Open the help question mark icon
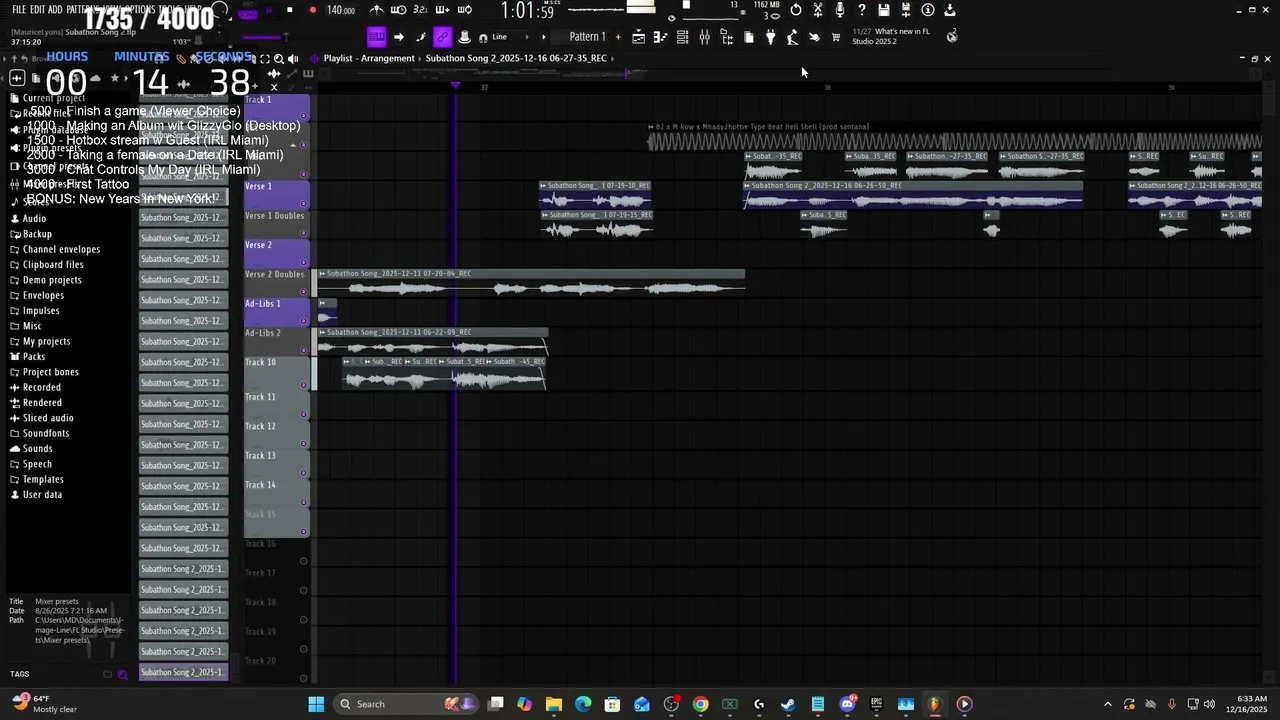This screenshot has width=1280, height=720. (x=862, y=10)
